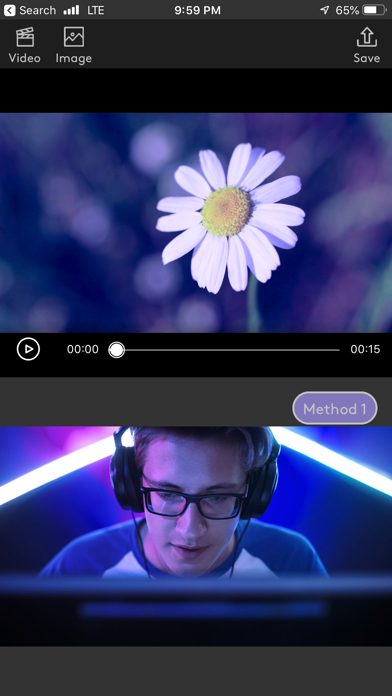Tap the location arrow status icon
Image resolution: width=392 pixels, height=696 pixels.
(x=325, y=10)
